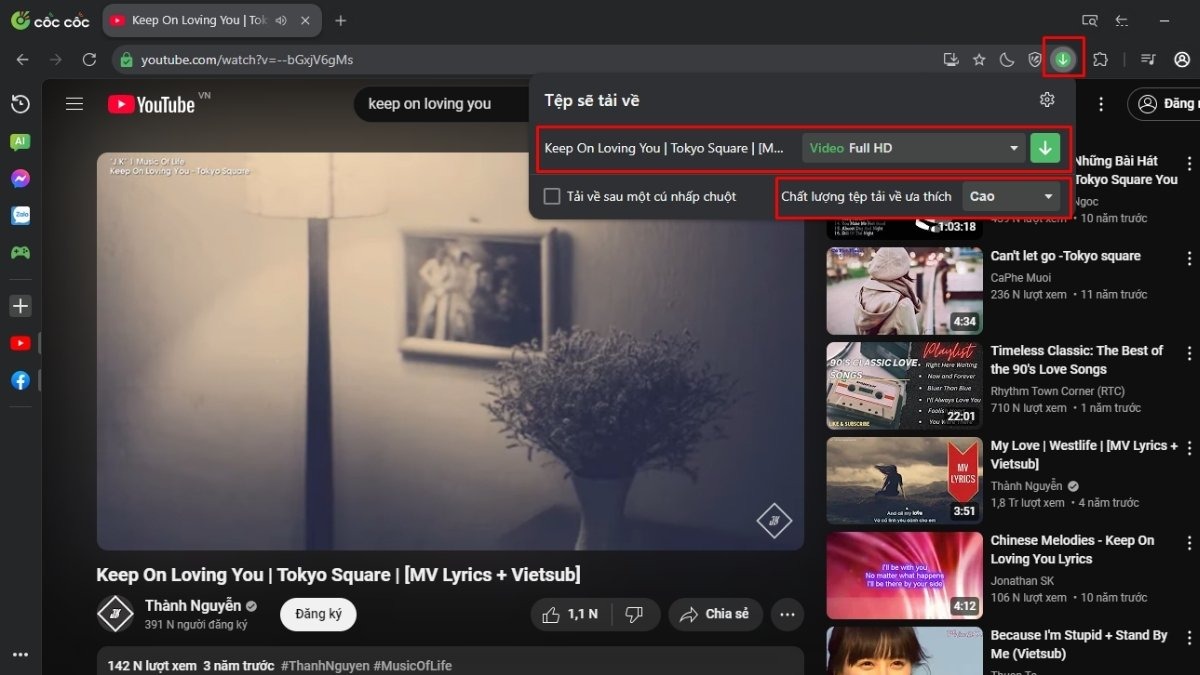Open the 'Cao' preferred quality dropdown

click(1011, 196)
